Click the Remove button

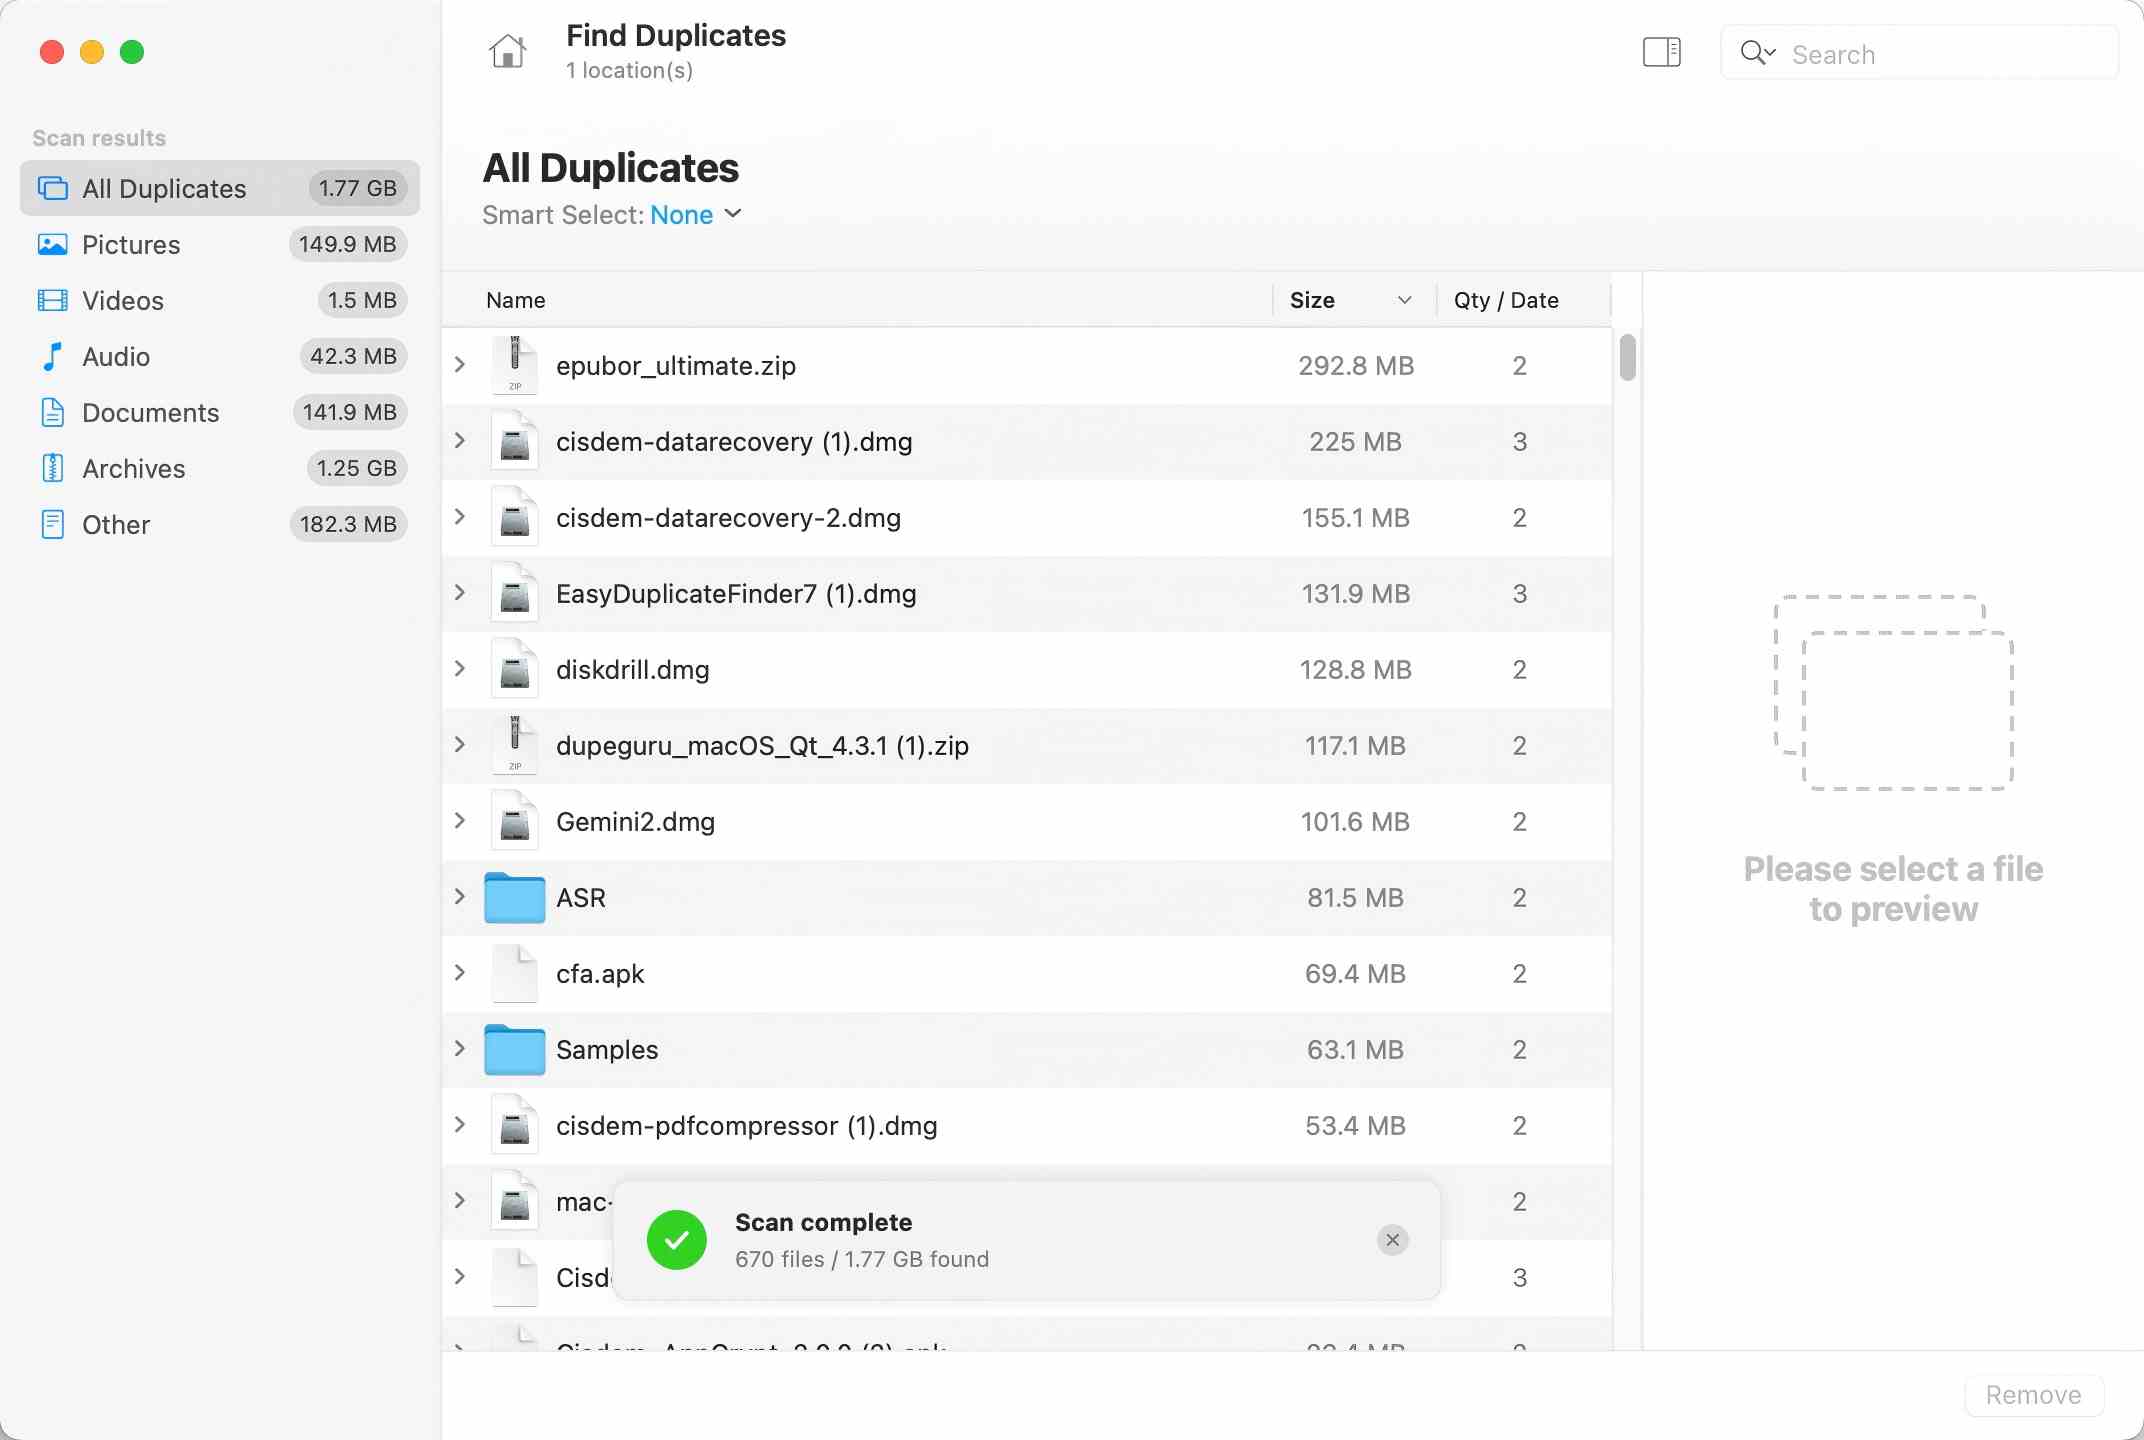coord(2033,1395)
